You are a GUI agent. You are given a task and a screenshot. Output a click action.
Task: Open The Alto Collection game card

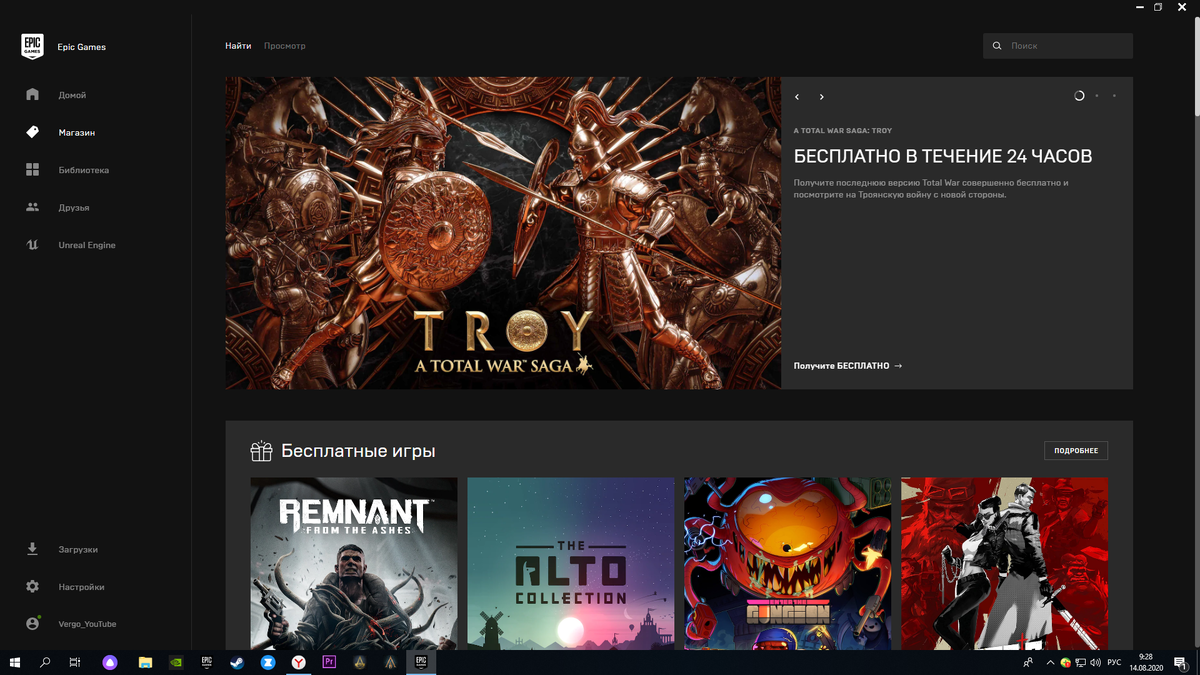coord(571,563)
